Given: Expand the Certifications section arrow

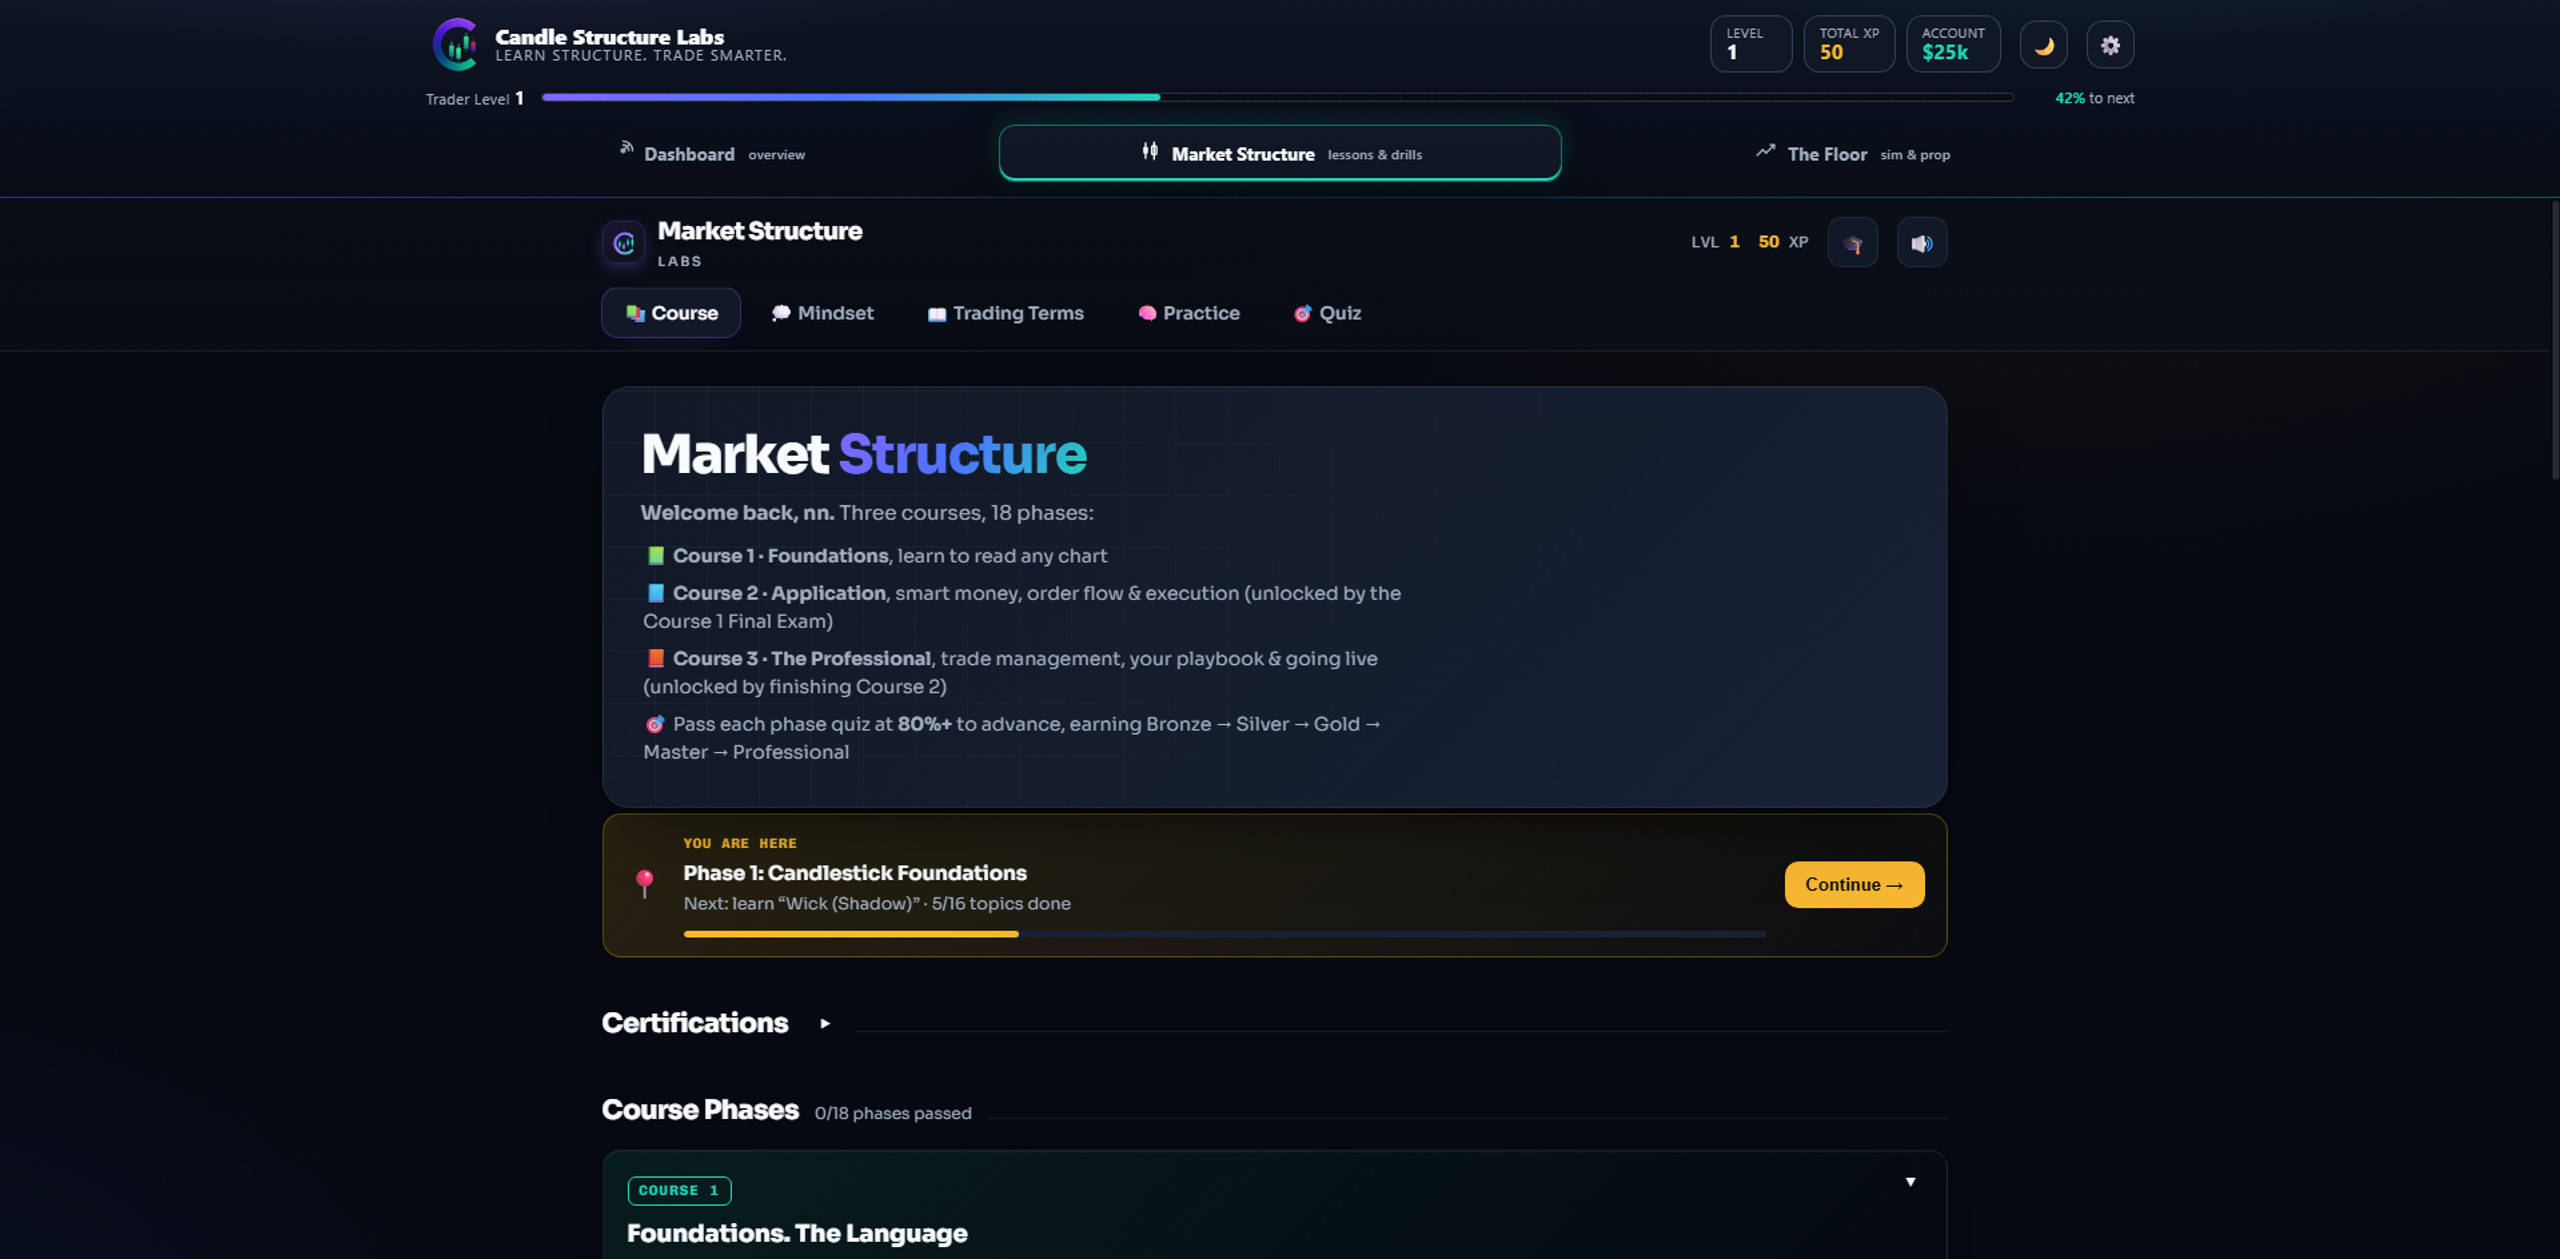Looking at the screenshot, I should pyautogui.click(x=825, y=1023).
